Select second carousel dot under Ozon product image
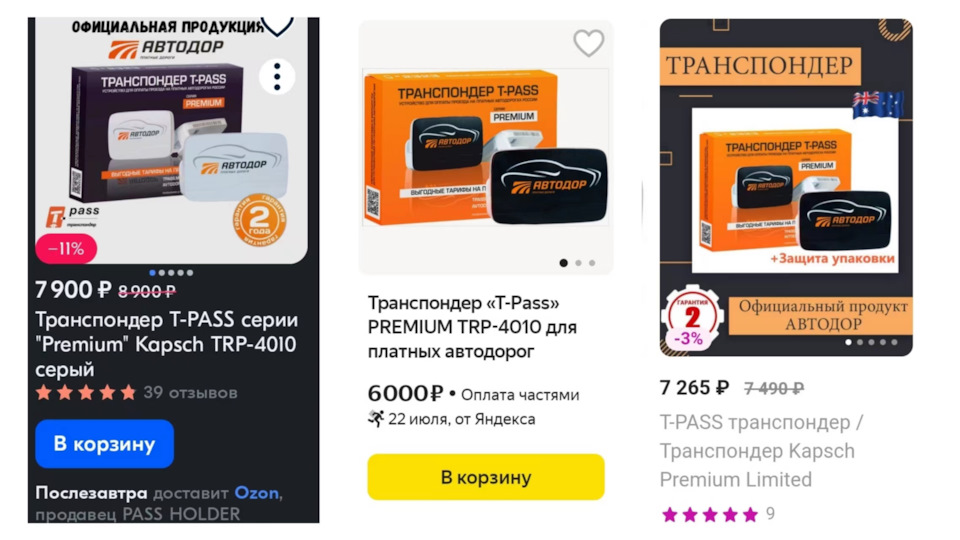Screen dimensions: 960x540 162,272
